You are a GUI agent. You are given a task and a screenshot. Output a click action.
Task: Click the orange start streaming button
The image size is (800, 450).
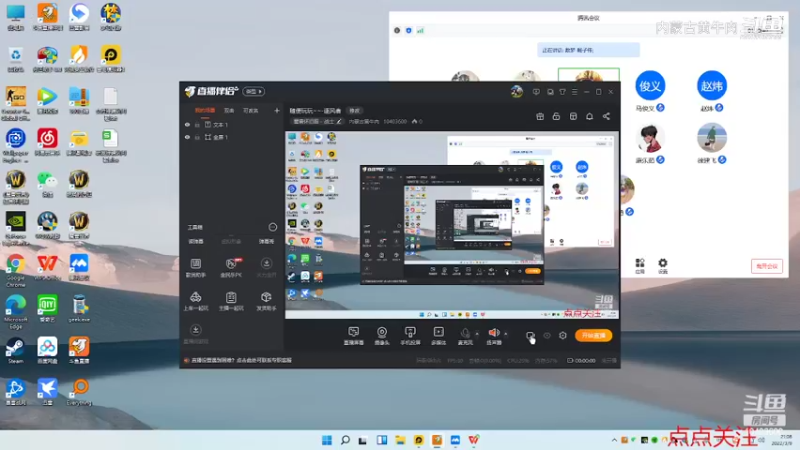(x=593, y=335)
